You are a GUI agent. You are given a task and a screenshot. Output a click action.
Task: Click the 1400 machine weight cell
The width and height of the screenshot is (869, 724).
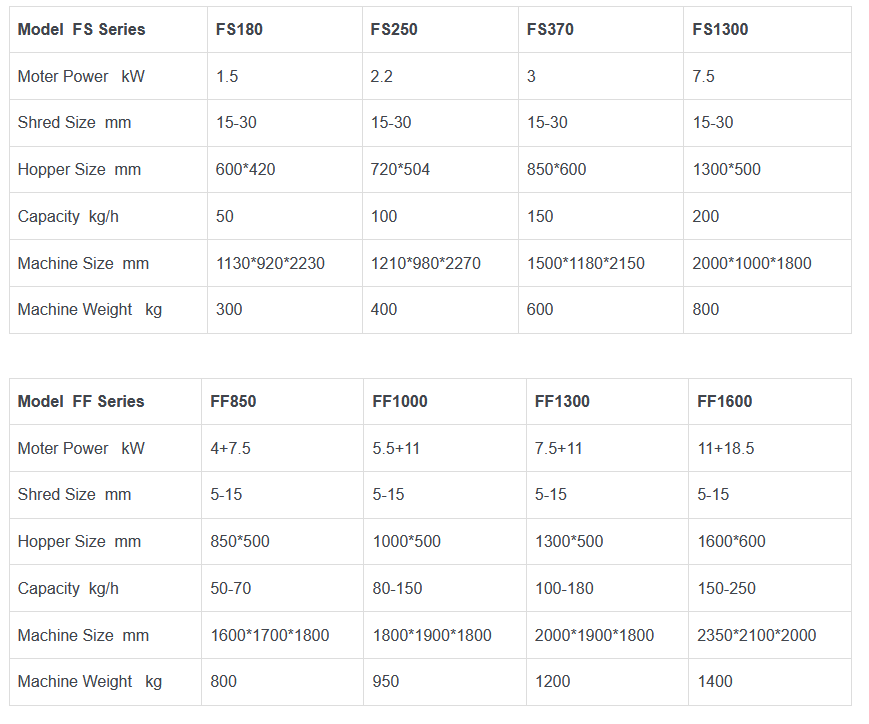coord(715,681)
